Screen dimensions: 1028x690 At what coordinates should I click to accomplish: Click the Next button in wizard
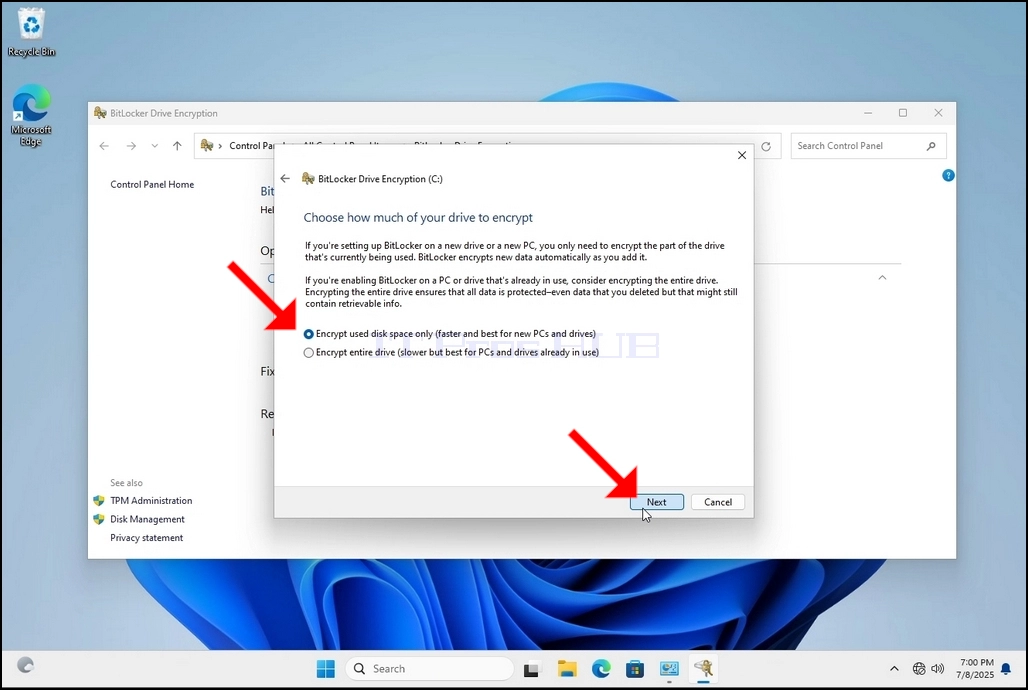(x=656, y=502)
